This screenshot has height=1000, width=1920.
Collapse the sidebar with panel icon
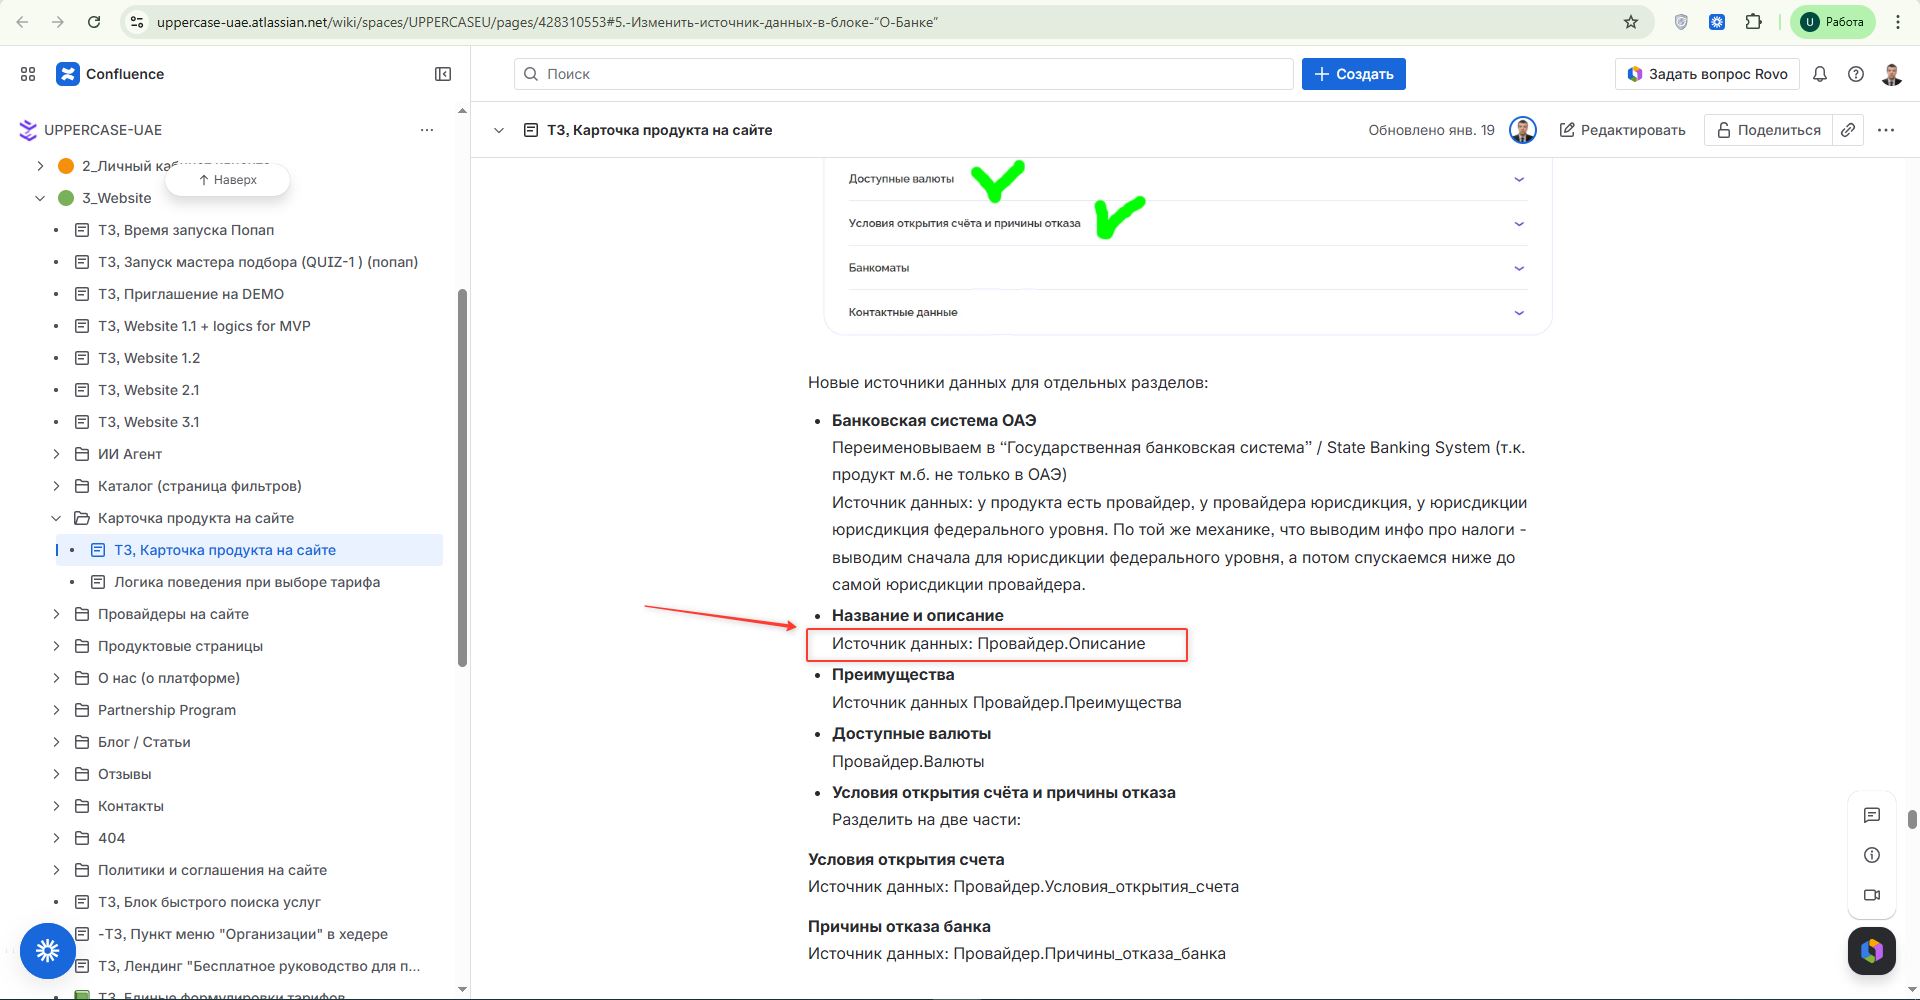pyautogui.click(x=443, y=74)
